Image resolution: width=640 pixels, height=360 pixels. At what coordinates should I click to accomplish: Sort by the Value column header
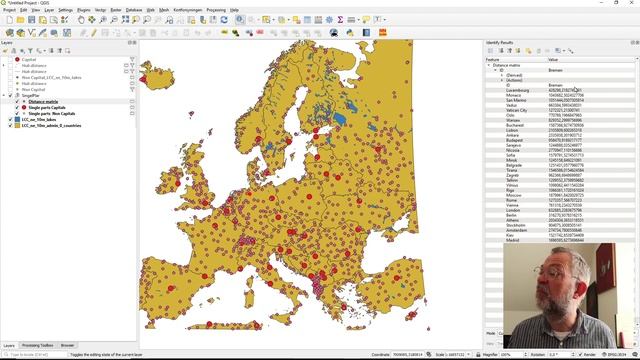591,60
